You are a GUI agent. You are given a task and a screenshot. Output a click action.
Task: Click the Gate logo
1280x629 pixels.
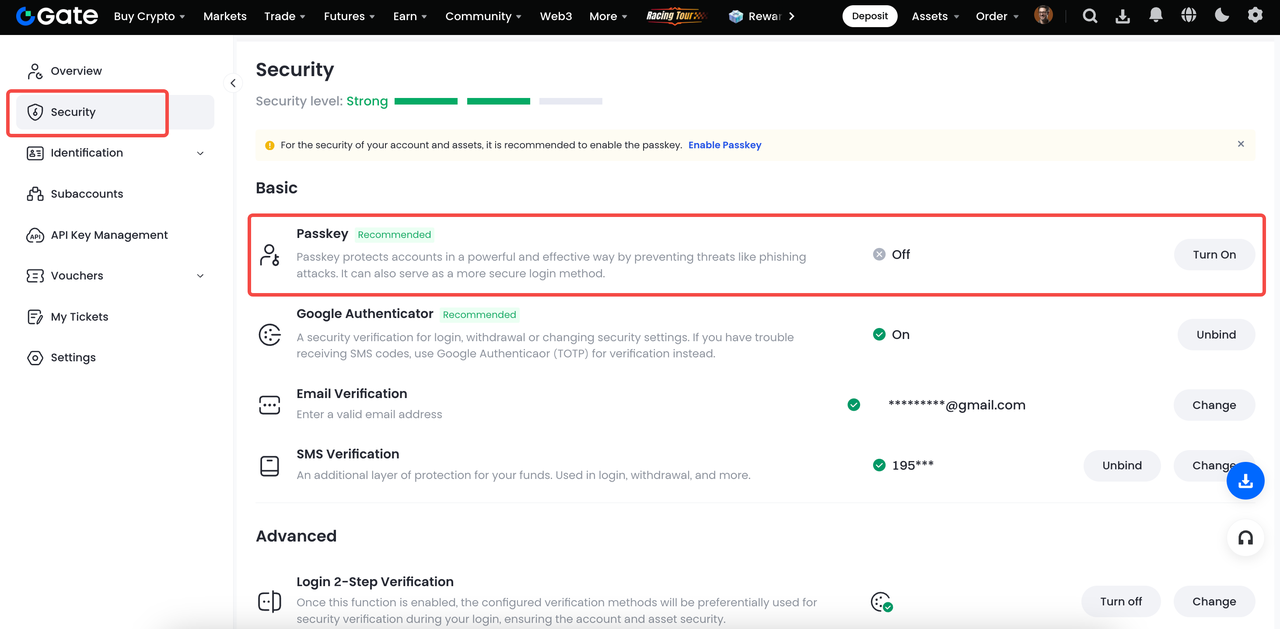point(57,16)
